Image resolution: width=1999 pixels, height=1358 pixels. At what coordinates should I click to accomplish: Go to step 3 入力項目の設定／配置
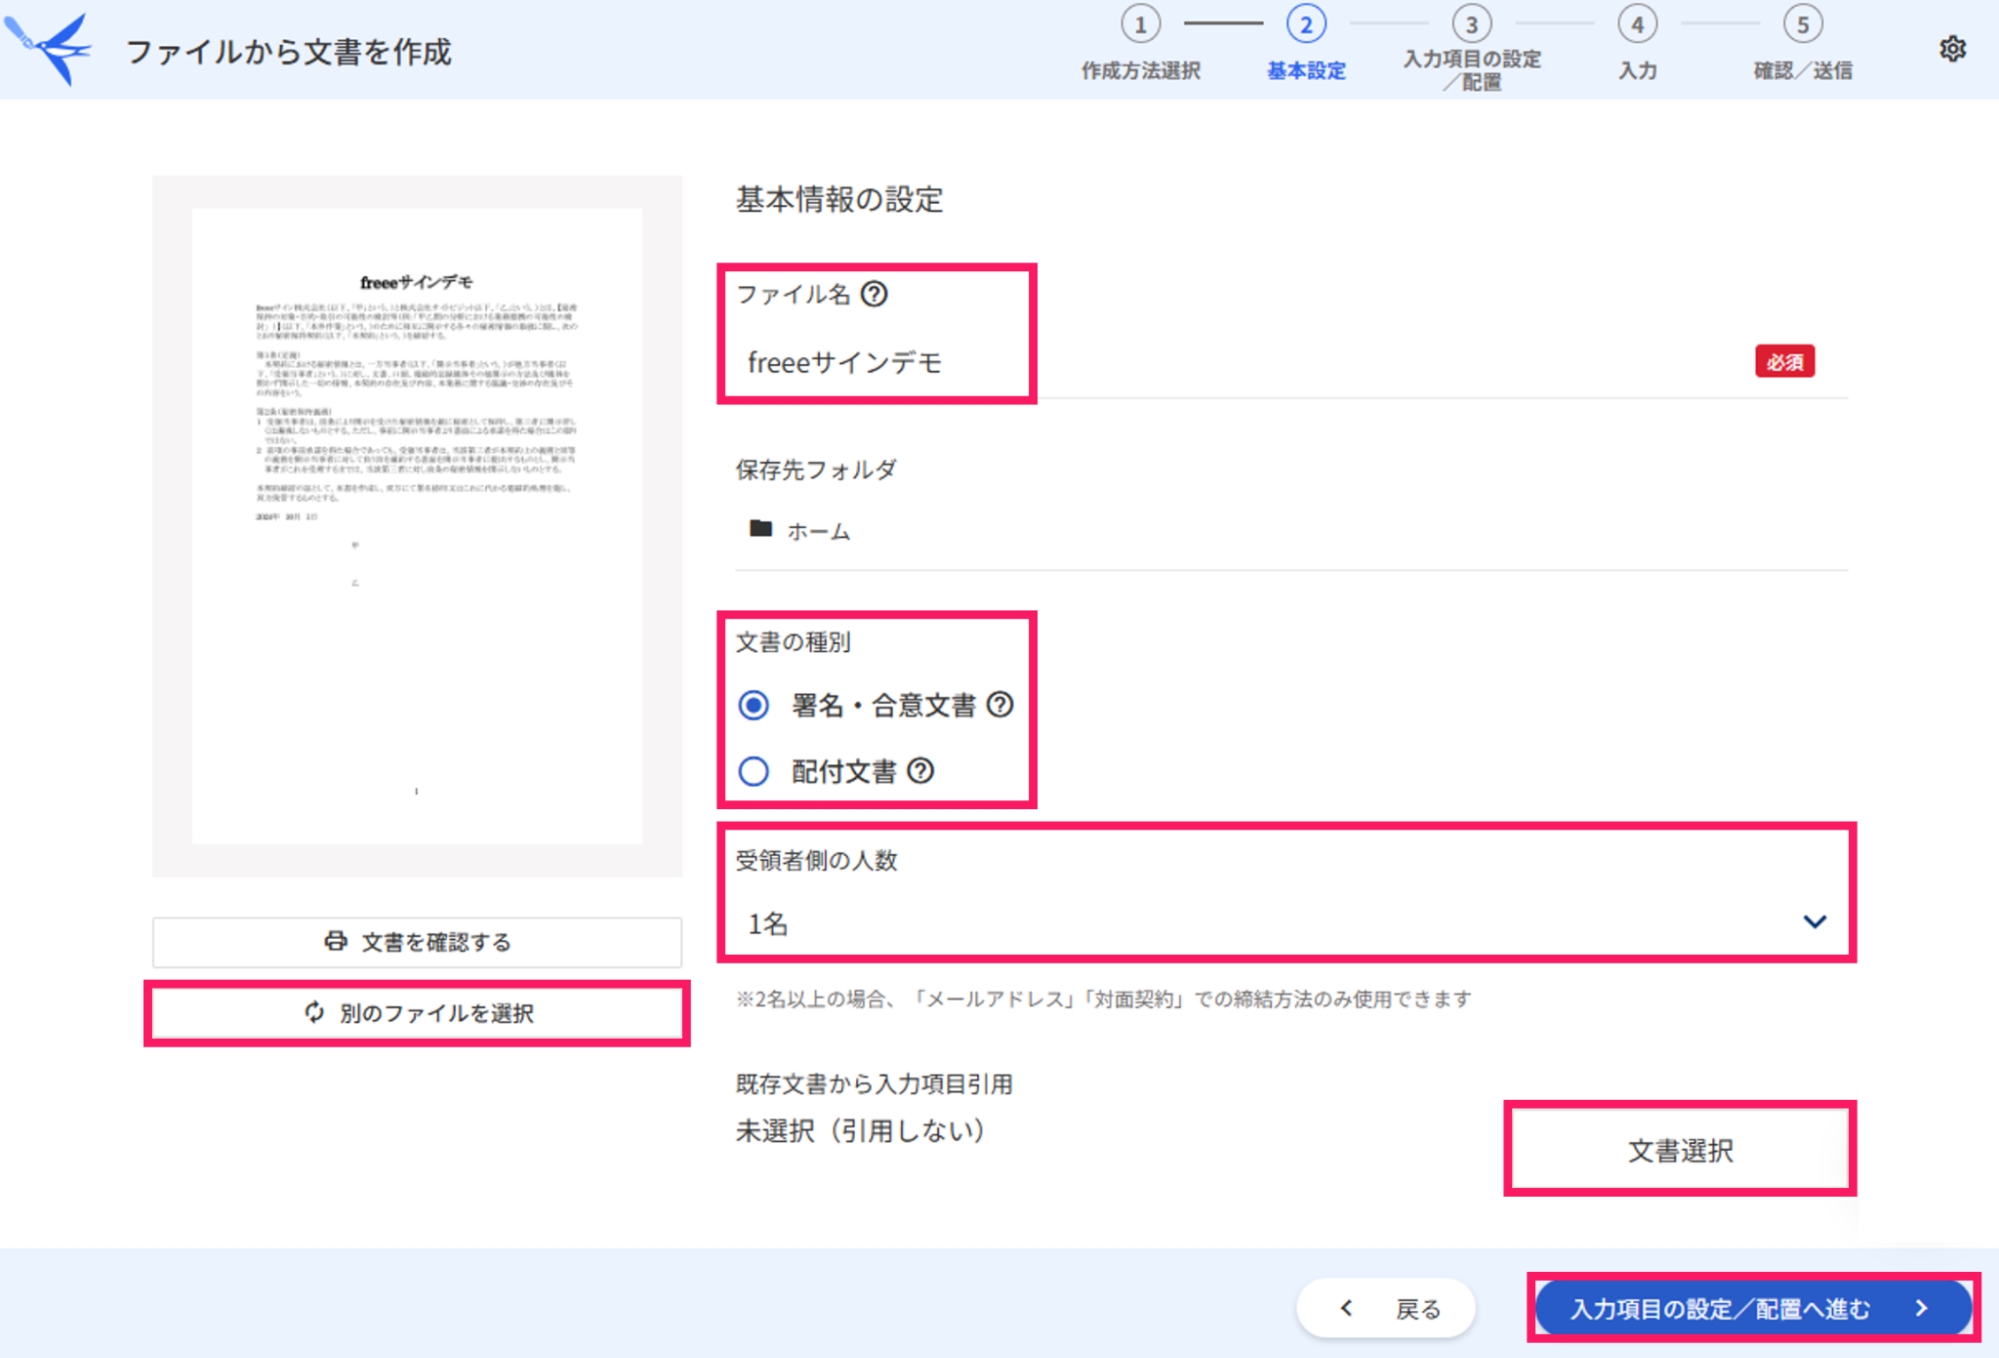[x=1472, y=48]
